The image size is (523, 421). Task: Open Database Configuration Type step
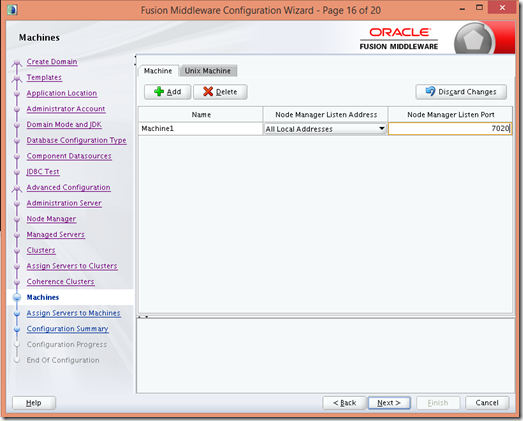(76, 140)
